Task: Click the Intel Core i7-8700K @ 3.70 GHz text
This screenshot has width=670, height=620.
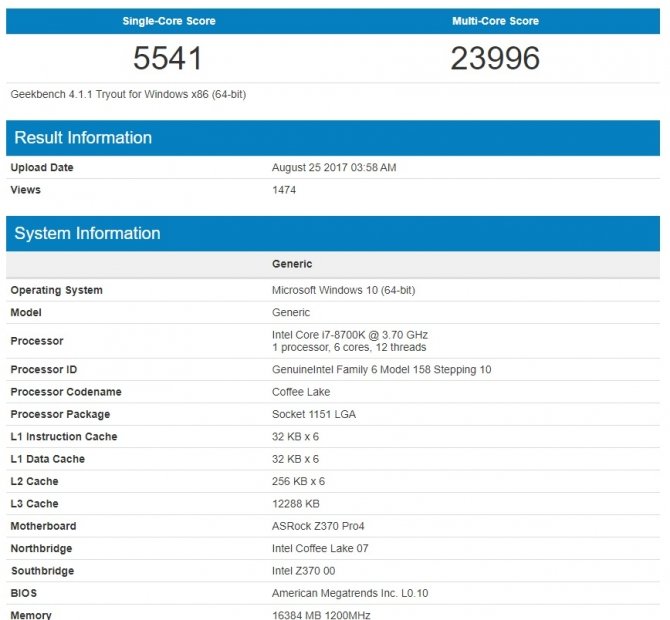Action: [x=350, y=335]
